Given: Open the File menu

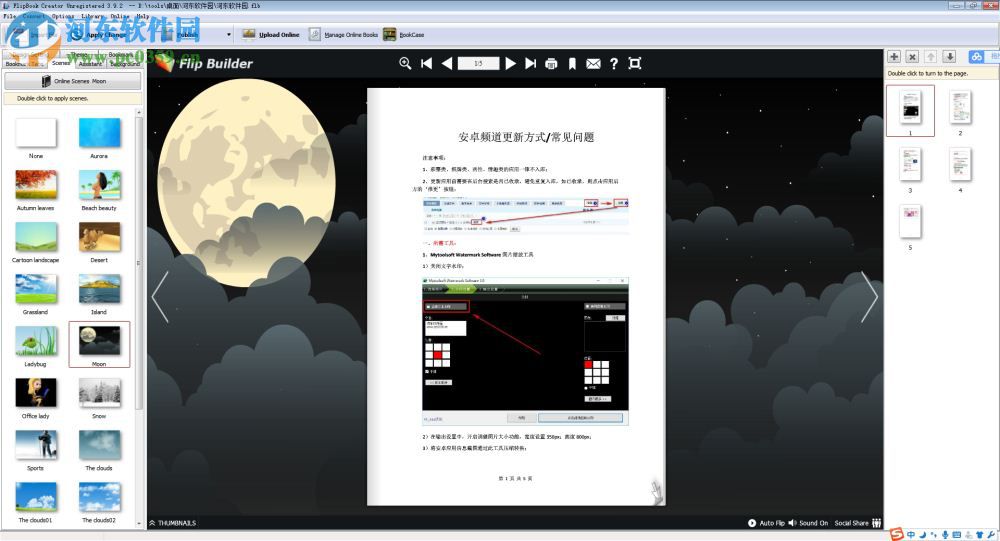Looking at the screenshot, I should (x=10, y=16).
